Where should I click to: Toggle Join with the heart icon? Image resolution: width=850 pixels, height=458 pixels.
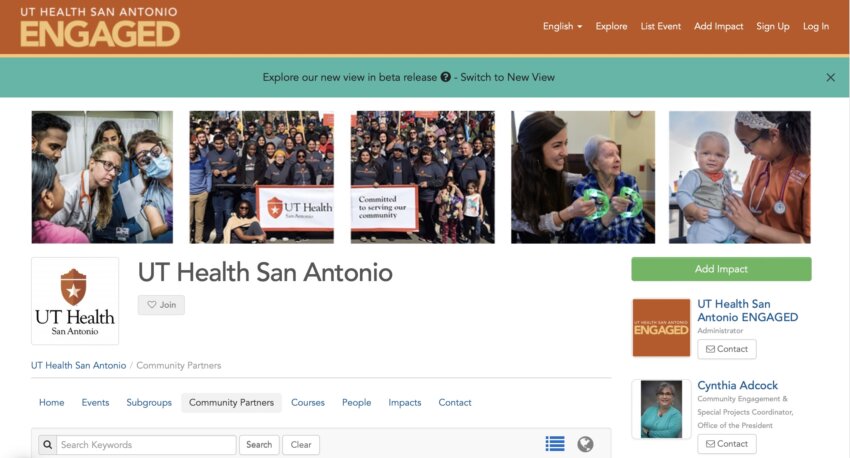click(x=161, y=305)
